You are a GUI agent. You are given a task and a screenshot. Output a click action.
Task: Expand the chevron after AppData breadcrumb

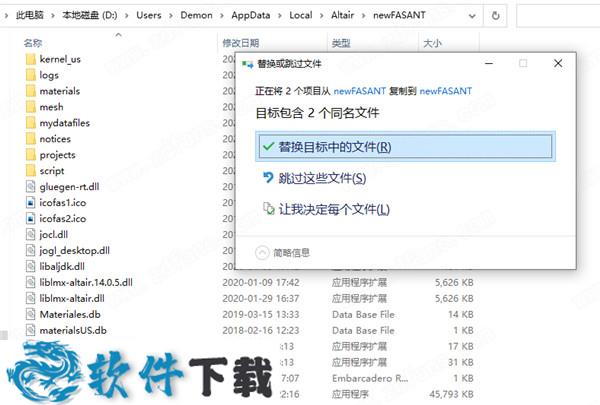pos(280,16)
